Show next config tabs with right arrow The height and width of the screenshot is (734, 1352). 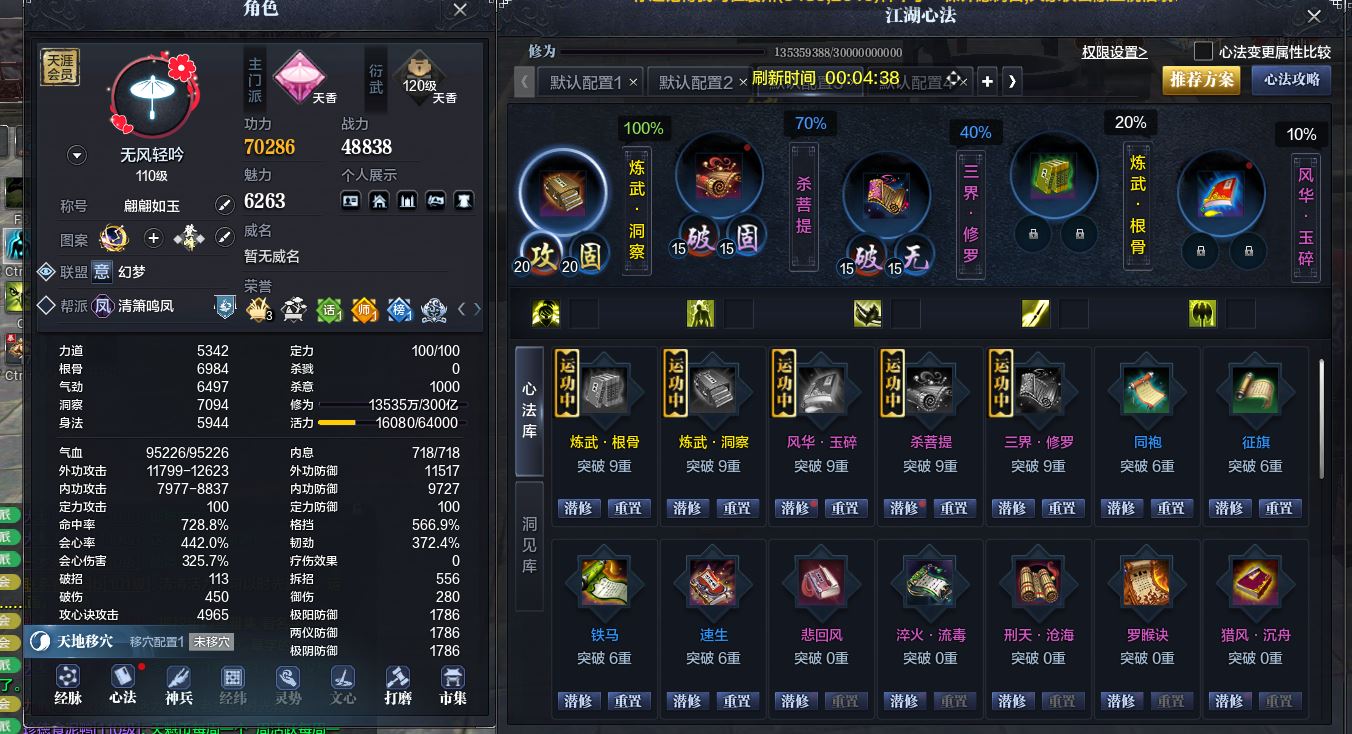coord(1012,82)
